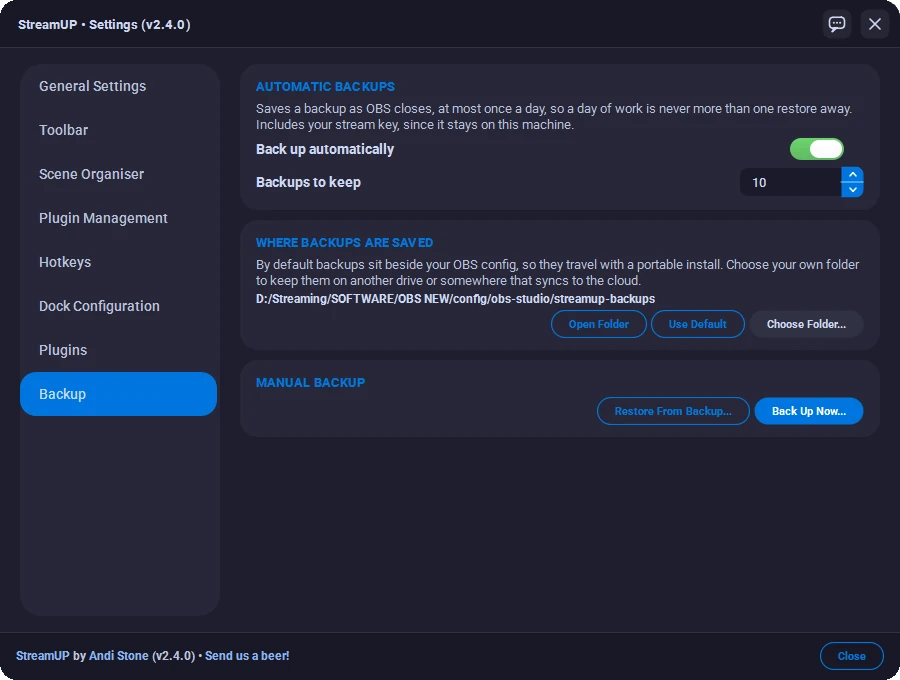Show Dock Configuration settings
Viewport: 900px width, 680px height.
pyautogui.click(x=118, y=306)
